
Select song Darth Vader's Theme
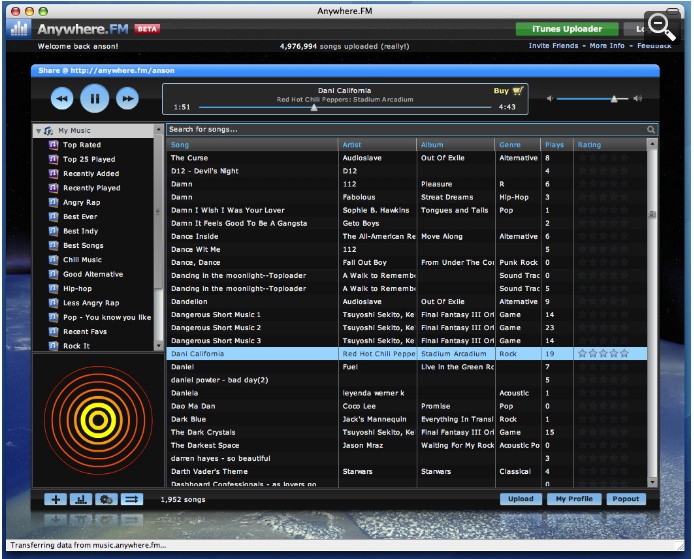[x=407, y=472]
